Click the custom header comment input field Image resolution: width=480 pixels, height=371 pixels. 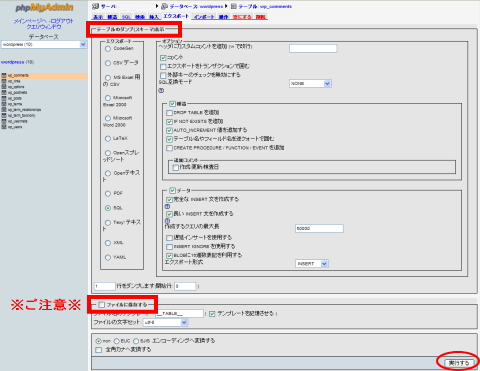(313, 49)
